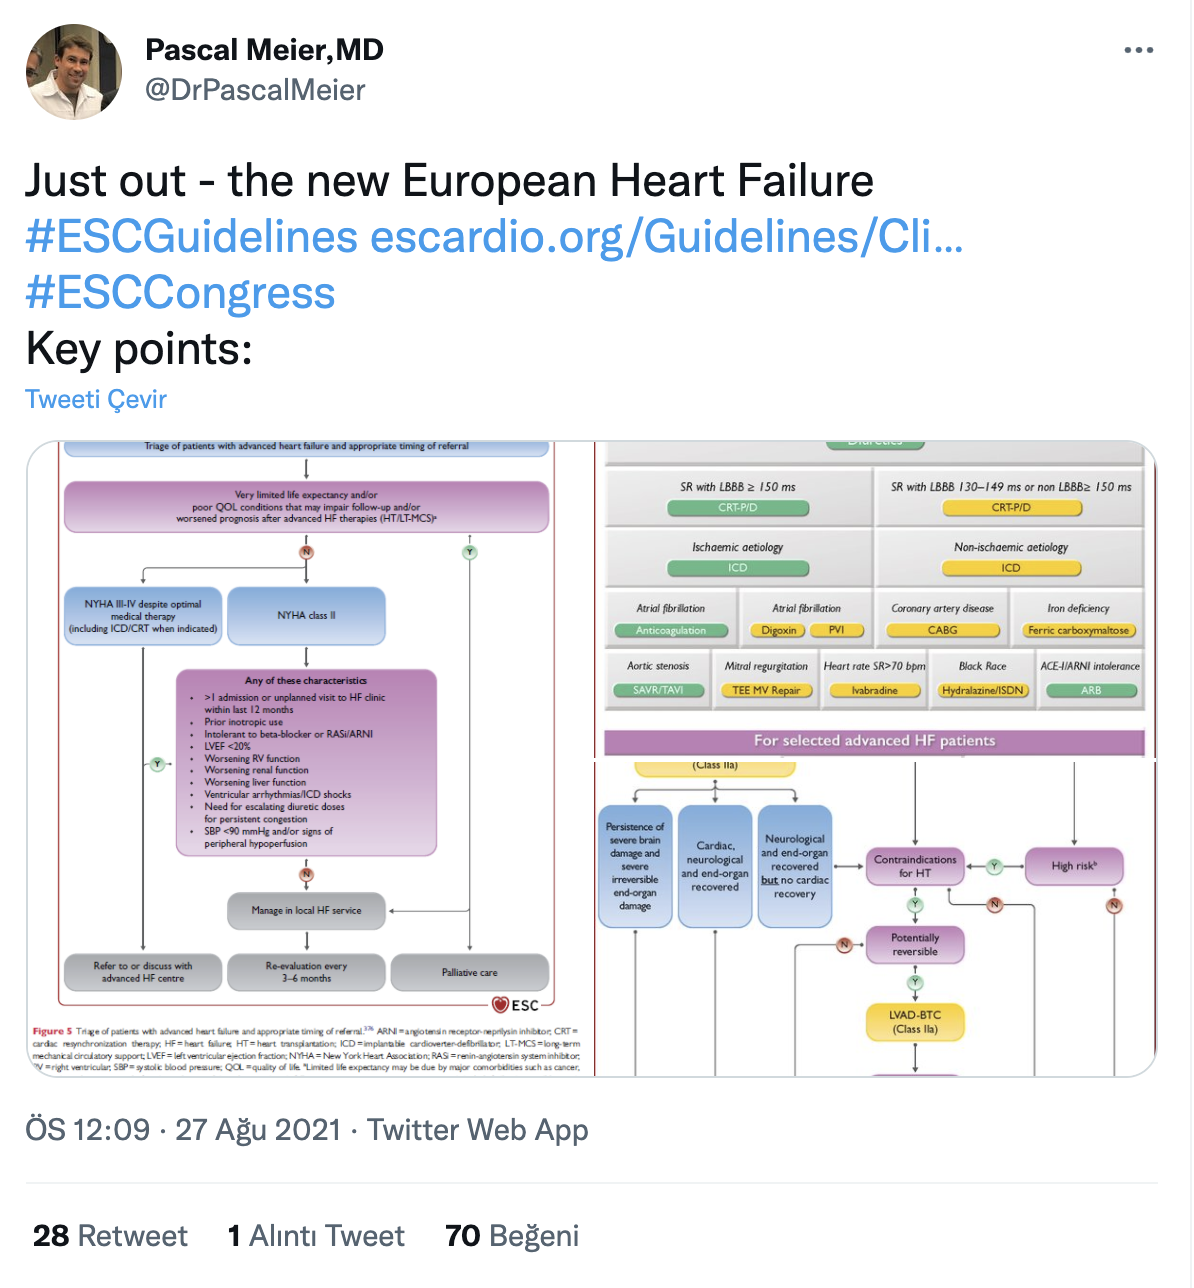Open the #ESCGuidelines hashtag

(x=191, y=237)
